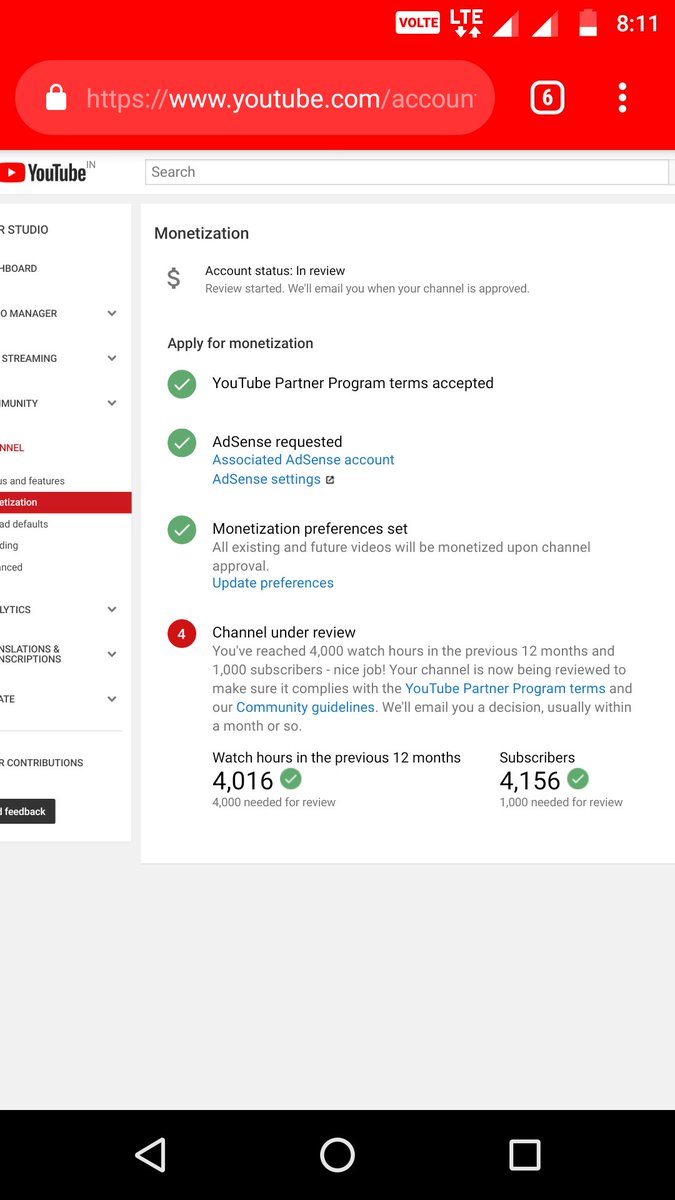This screenshot has height=1200, width=675.
Task: Click external link icon next to AdSense settings
Action: click(x=330, y=480)
